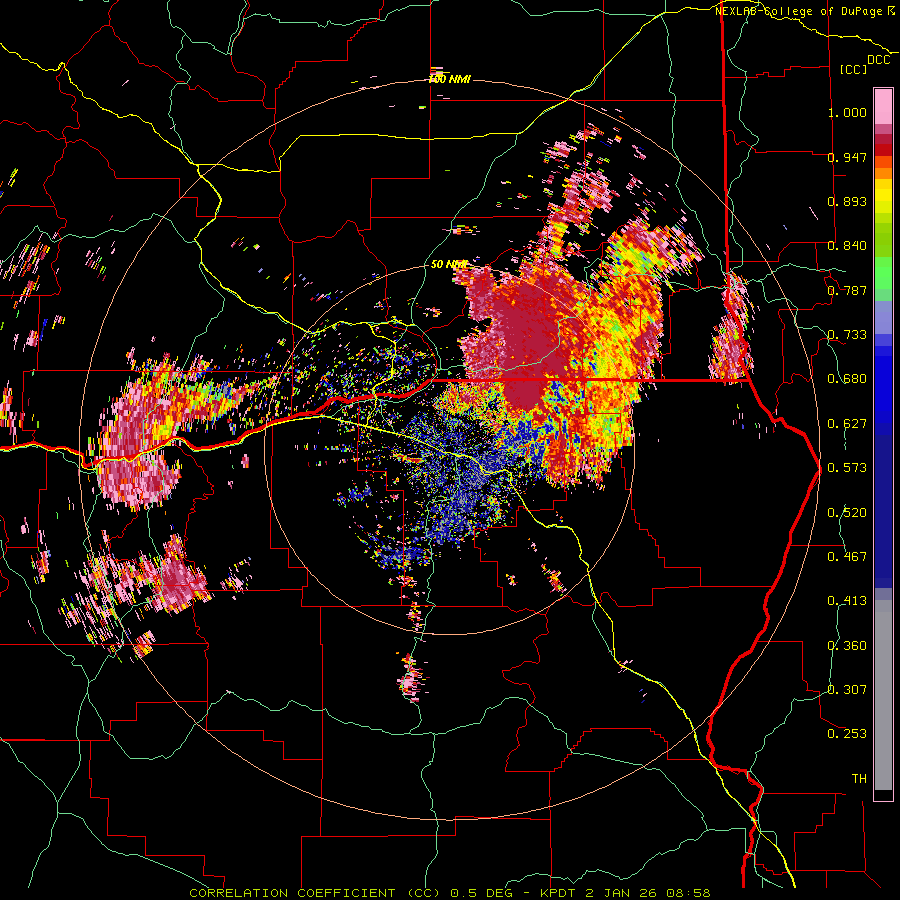
Task: Click the 0.893 scale value
Action: pyautogui.click(x=847, y=201)
